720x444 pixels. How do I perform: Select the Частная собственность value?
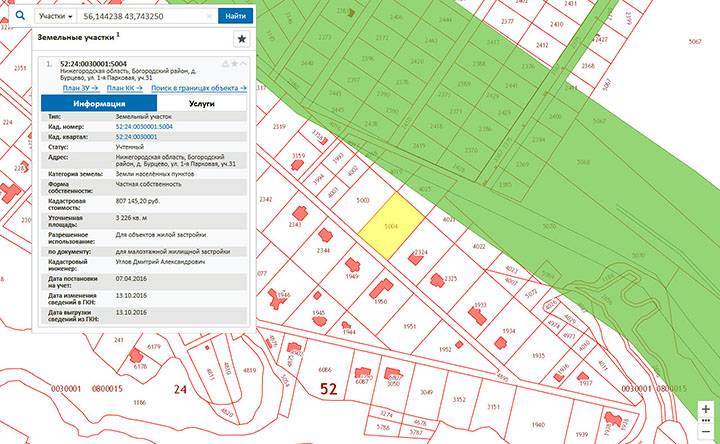pos(148,184)
